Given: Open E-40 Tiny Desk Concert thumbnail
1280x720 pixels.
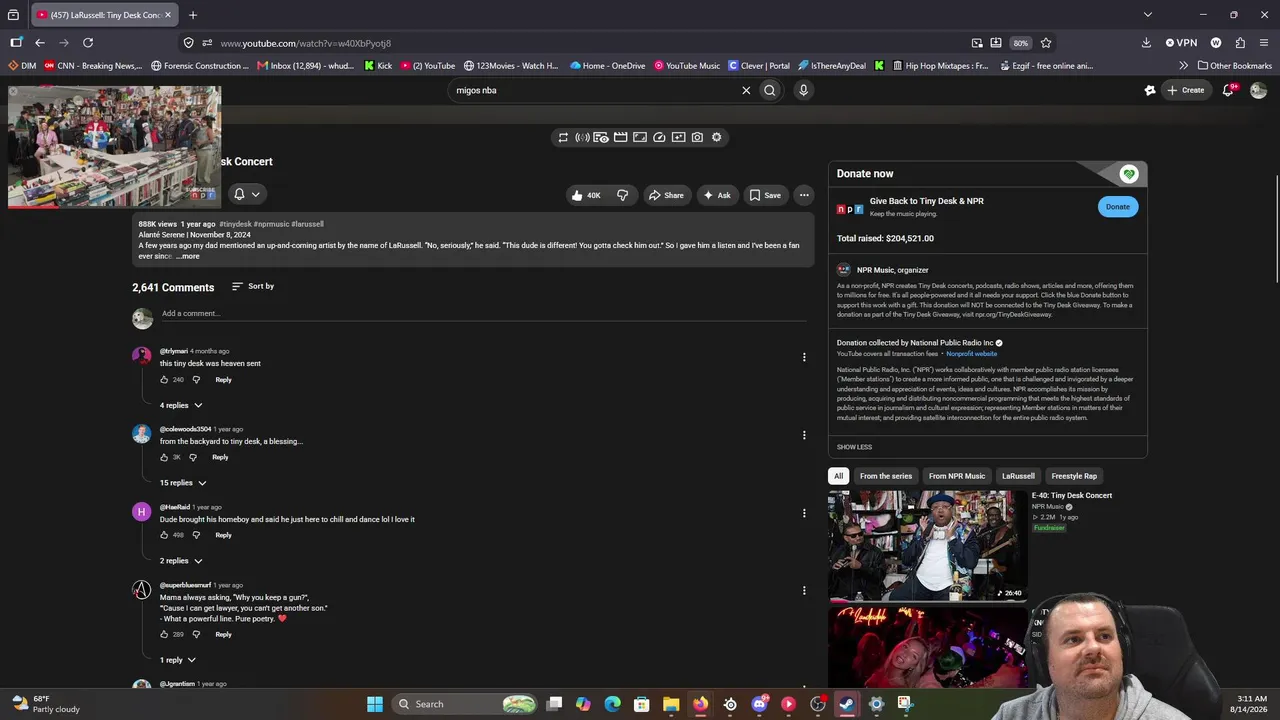Looking at the screenshot, I should click(x=927, y=545).
